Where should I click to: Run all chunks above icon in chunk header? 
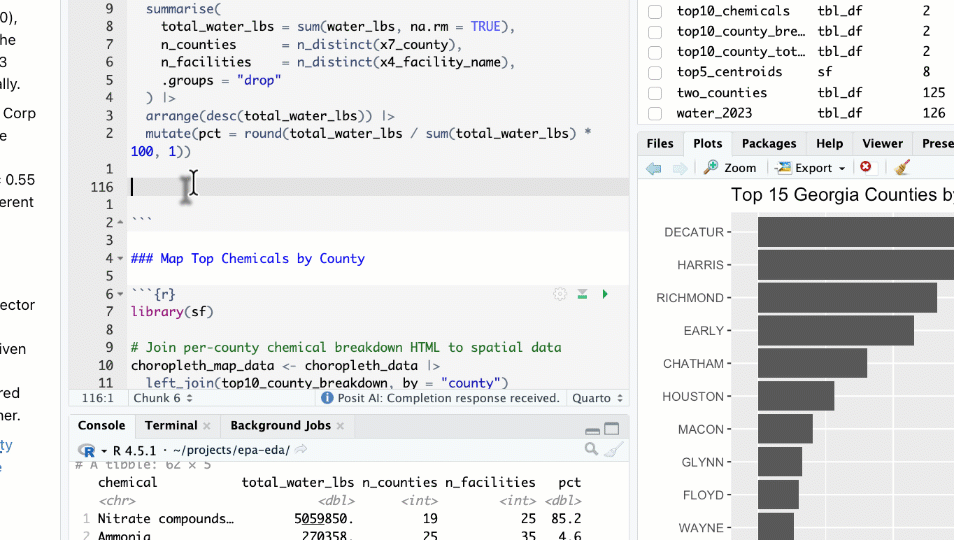[582, 294]
